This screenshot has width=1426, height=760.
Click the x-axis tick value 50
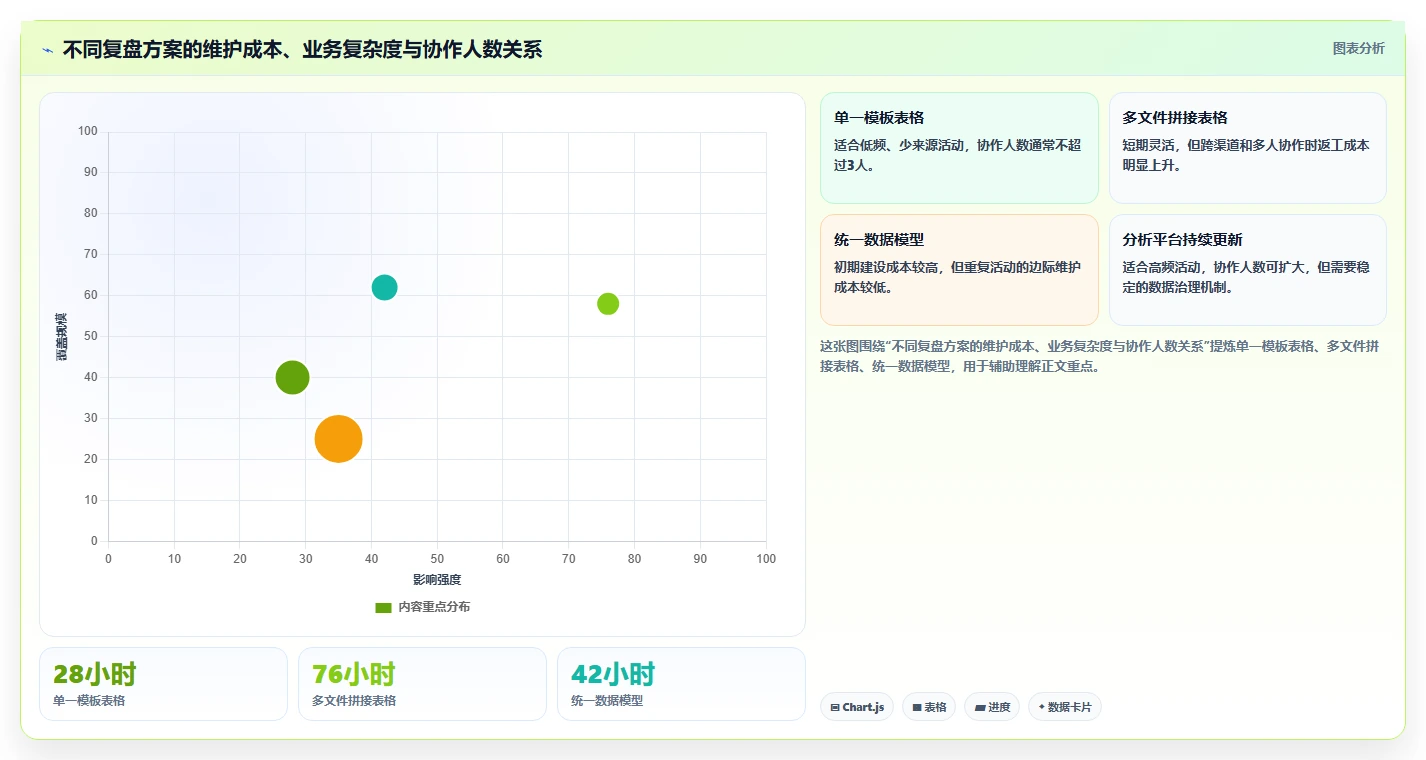tap(437, 559)
